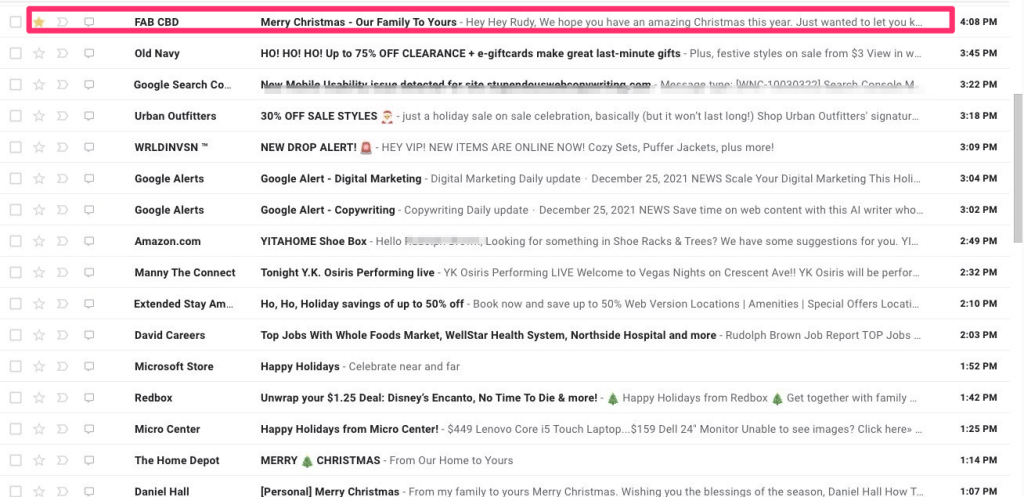Mark Microsoft Store email as important

[x=63, y=367]
